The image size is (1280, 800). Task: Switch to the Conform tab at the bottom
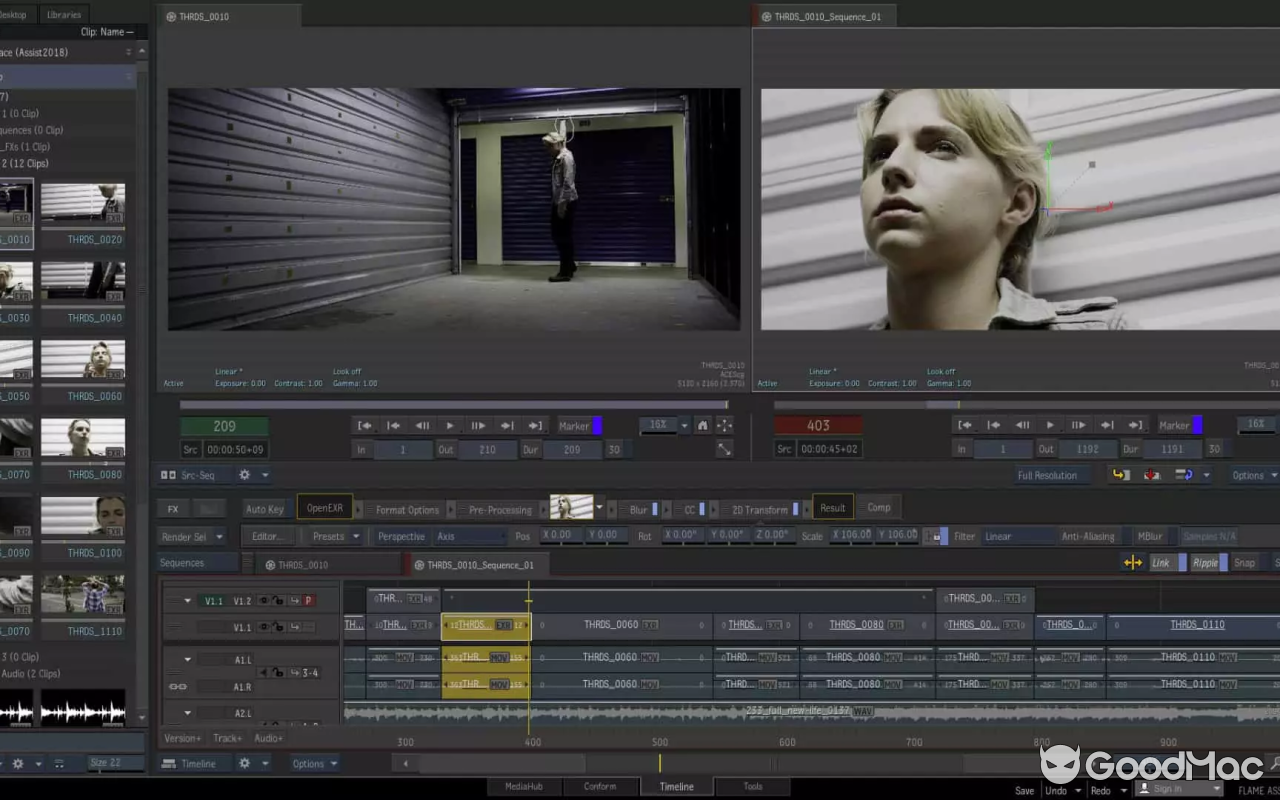tap(601, 786)
